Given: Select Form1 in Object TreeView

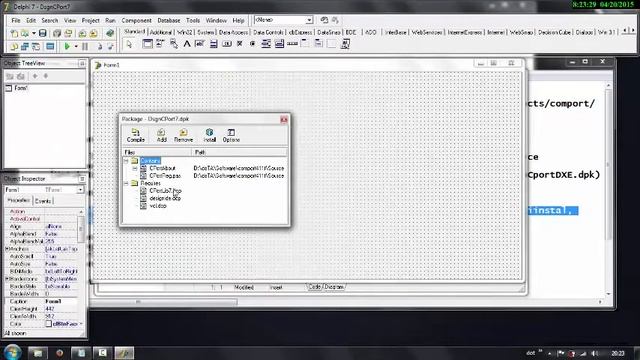Looking at the screenshot, I should 20,88.
